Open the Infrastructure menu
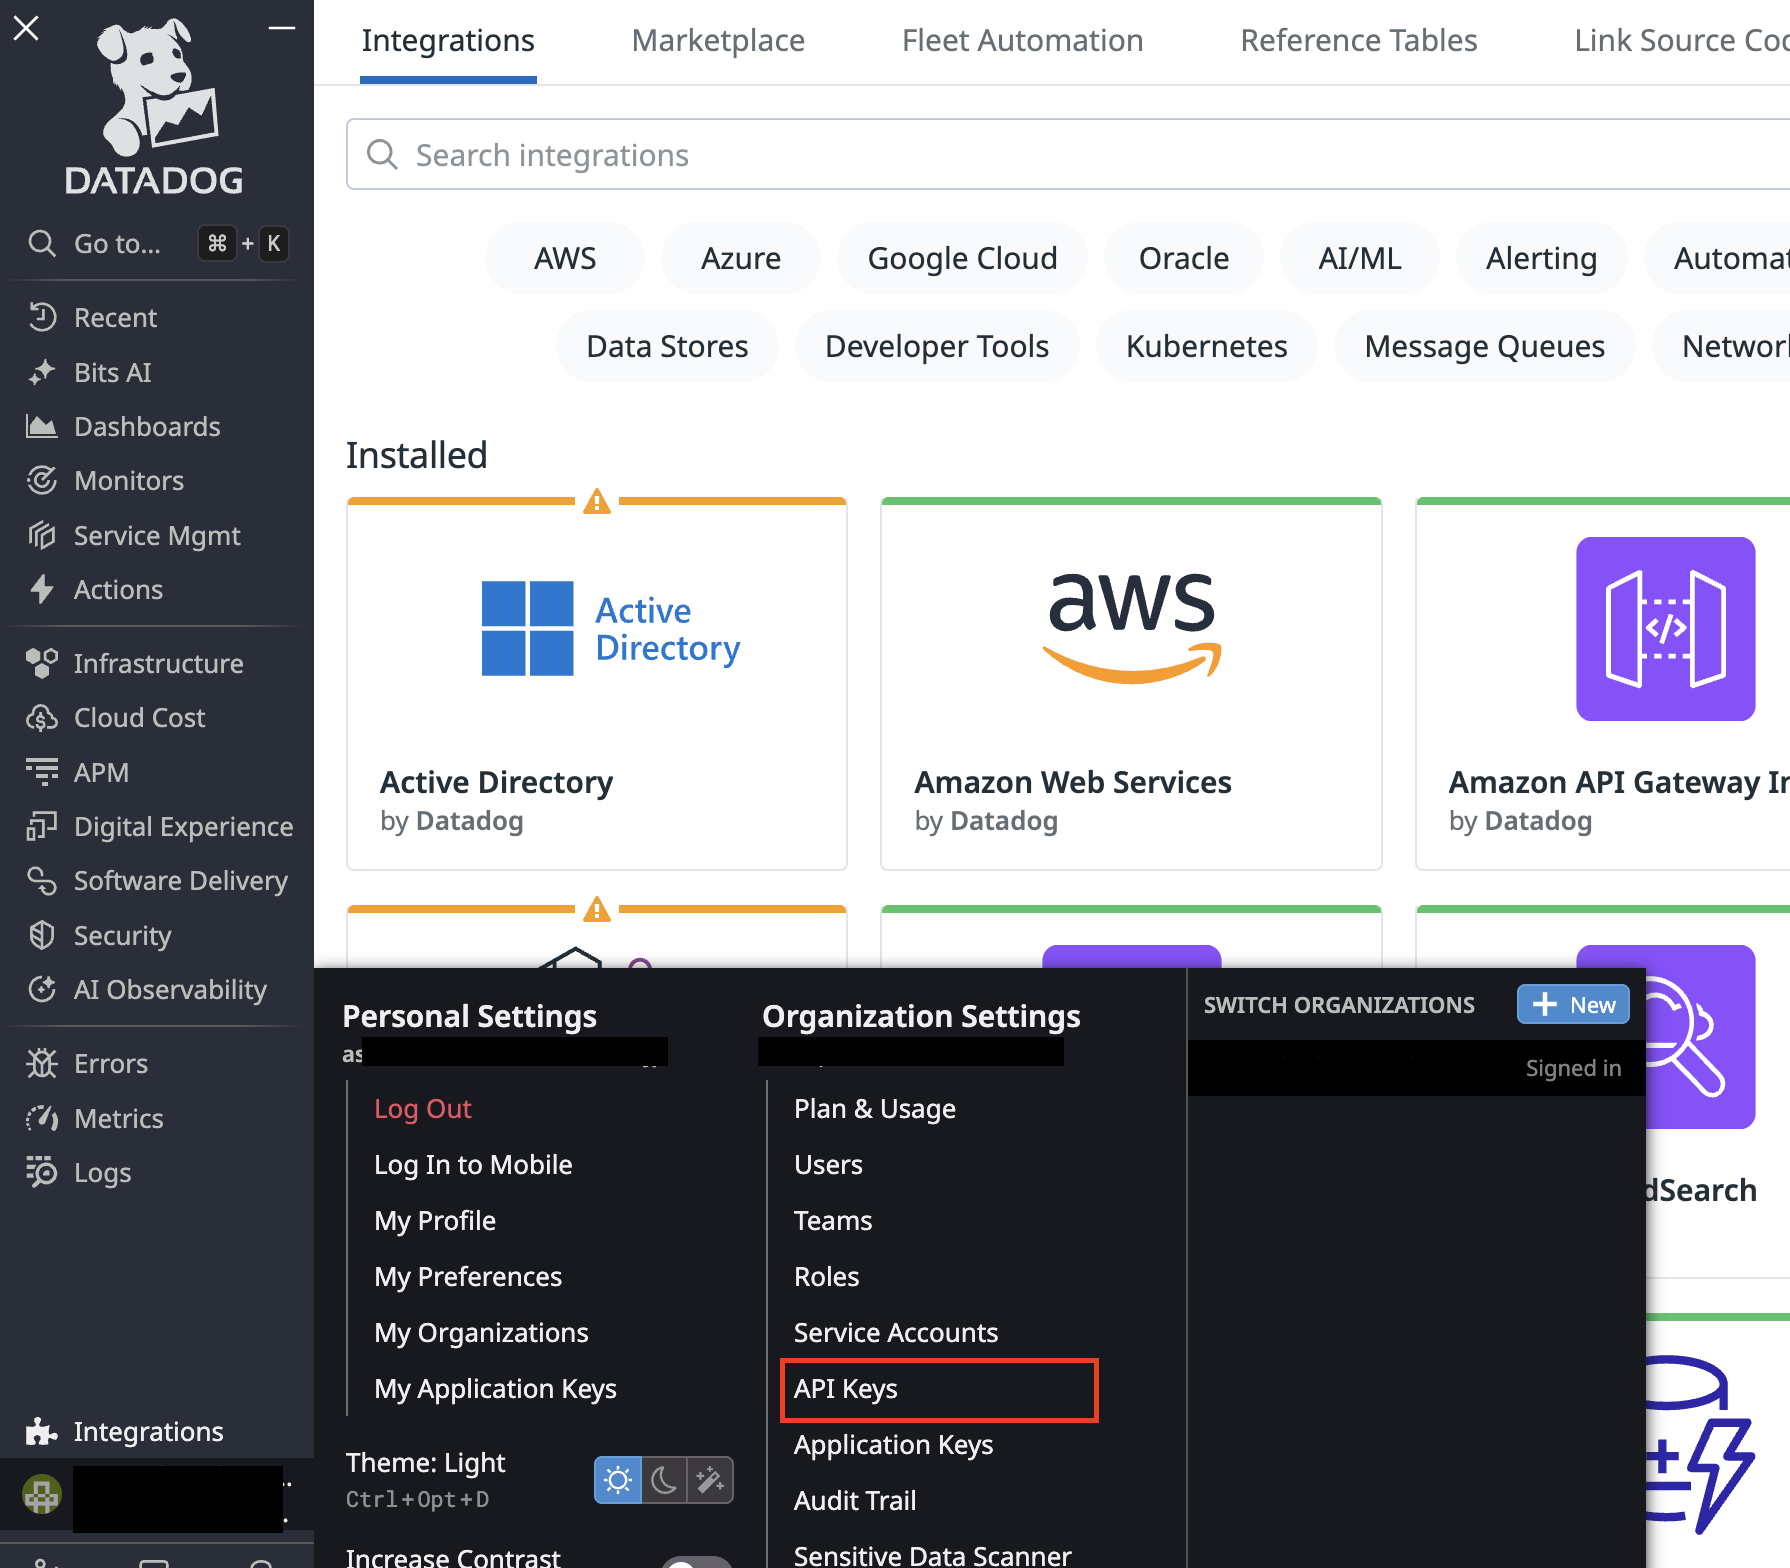Screen dimensions: 1790x1568 coord(158,664)
